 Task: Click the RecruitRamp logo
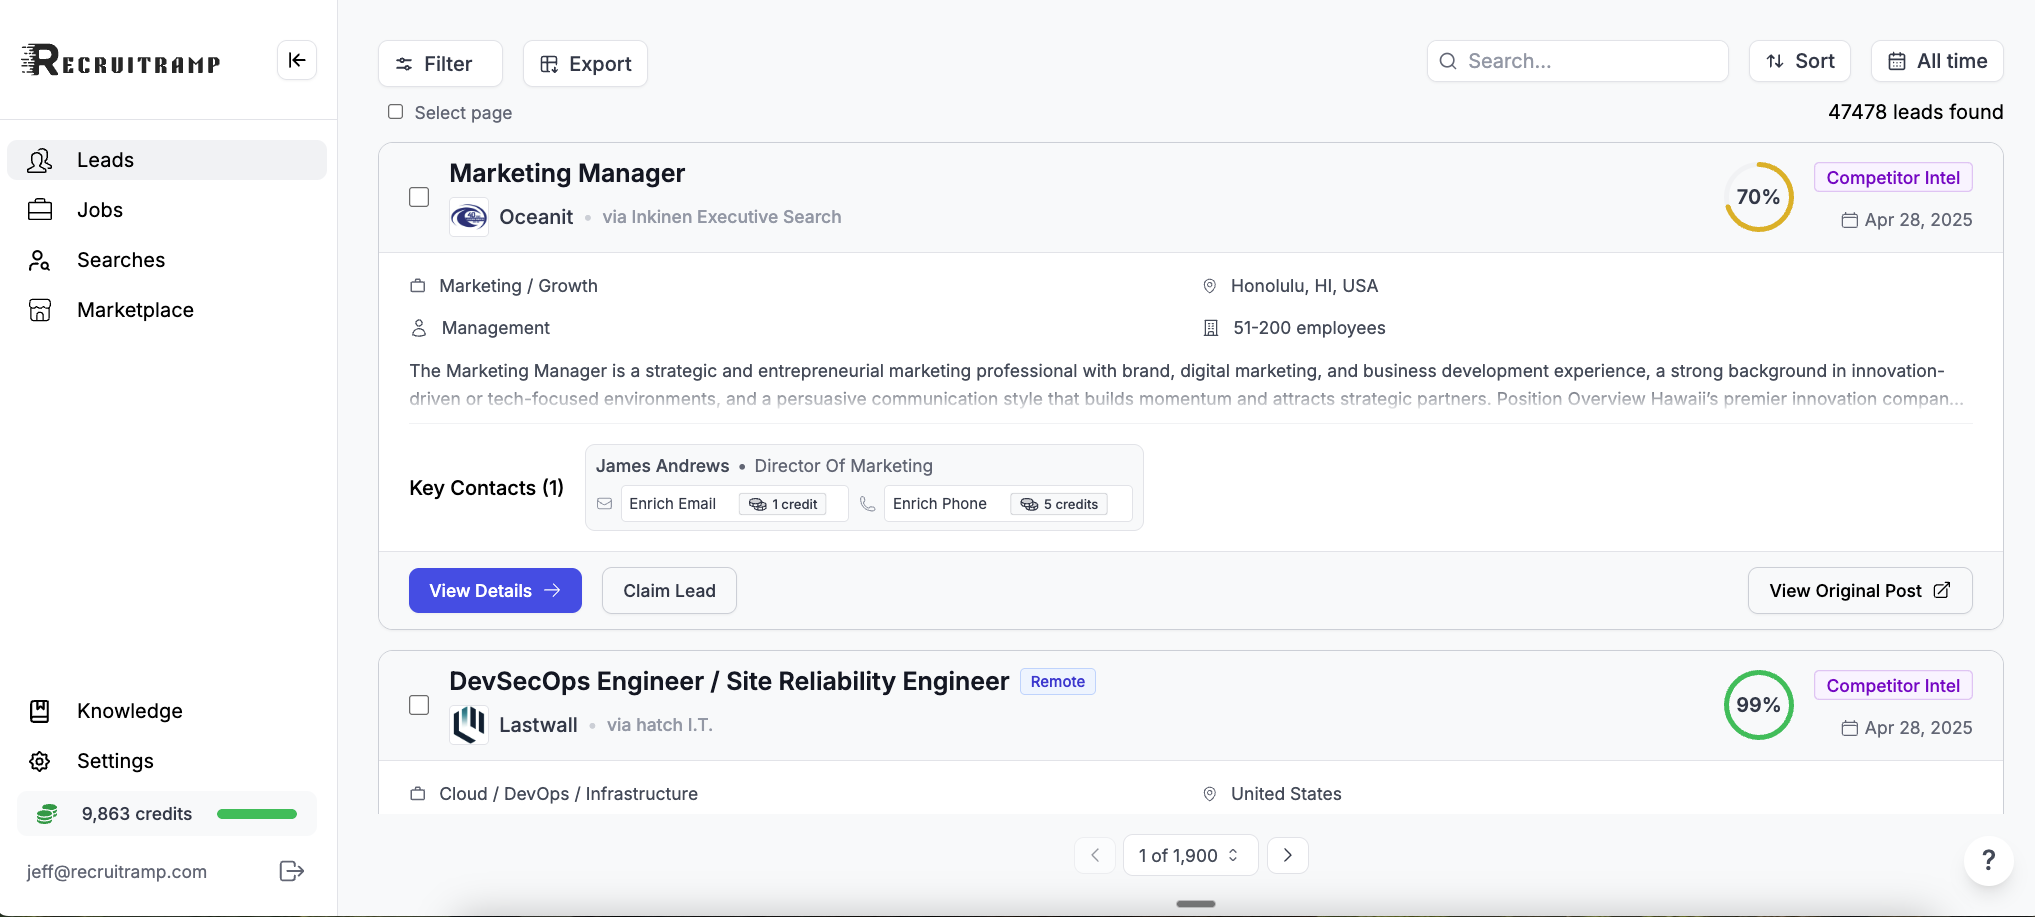coord(121,61)
